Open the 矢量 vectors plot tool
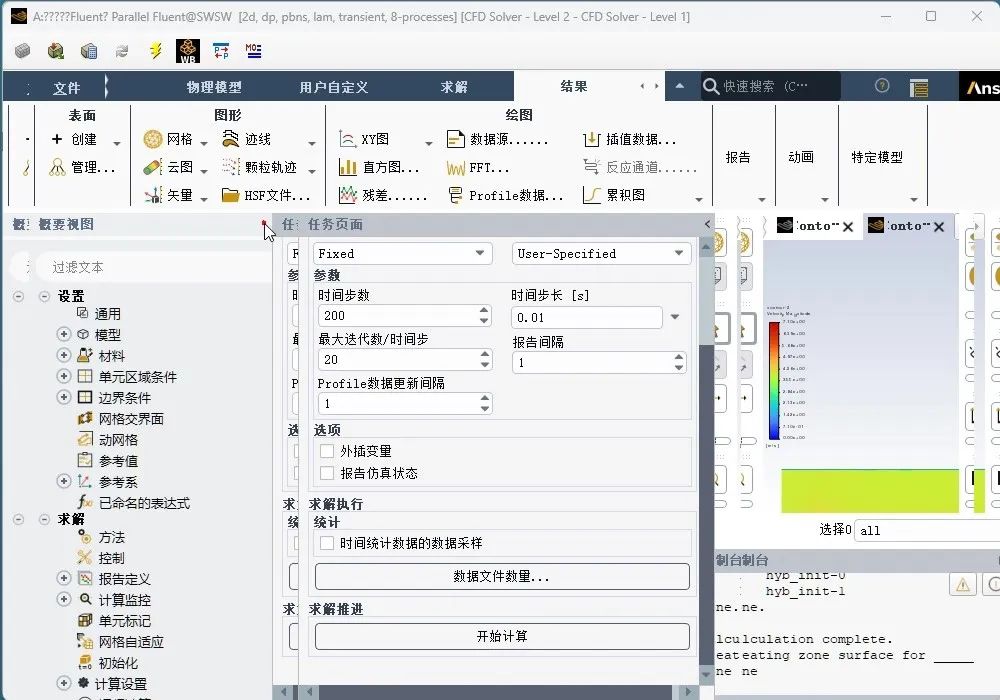Image resolution: width=1000 pixels, height=700 pixels. [x=153, y=195]
